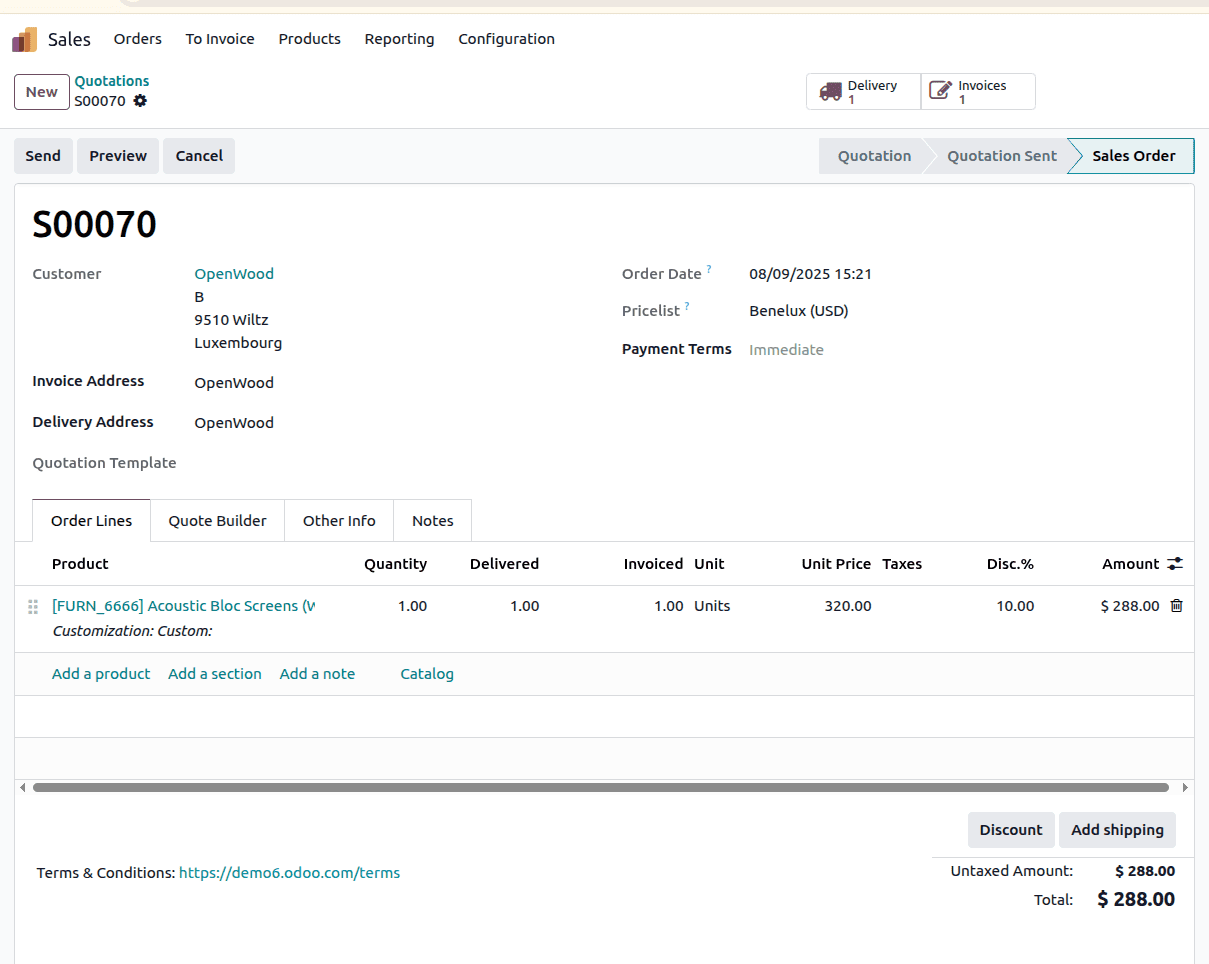Click the horizontal scrollbar below the order lines
The image size is (1209, 964).
[600, 787]
